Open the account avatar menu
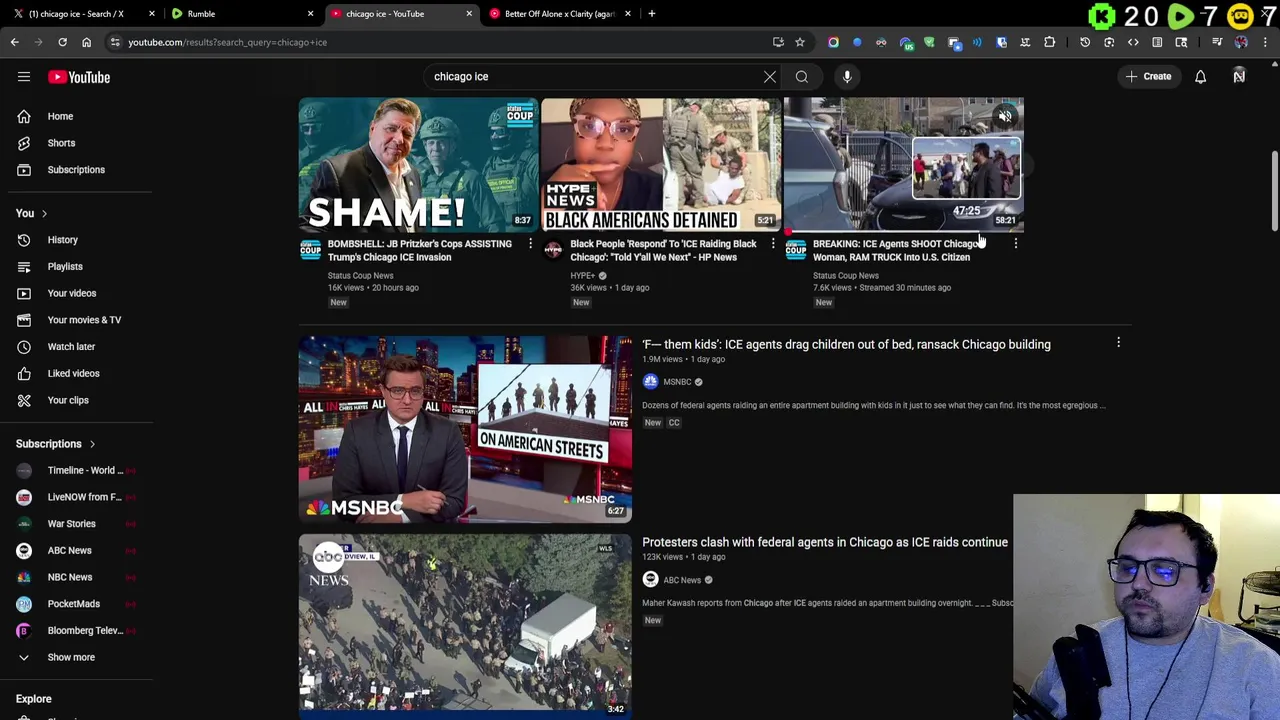Screen dimensions: 1280x720 1239,76
